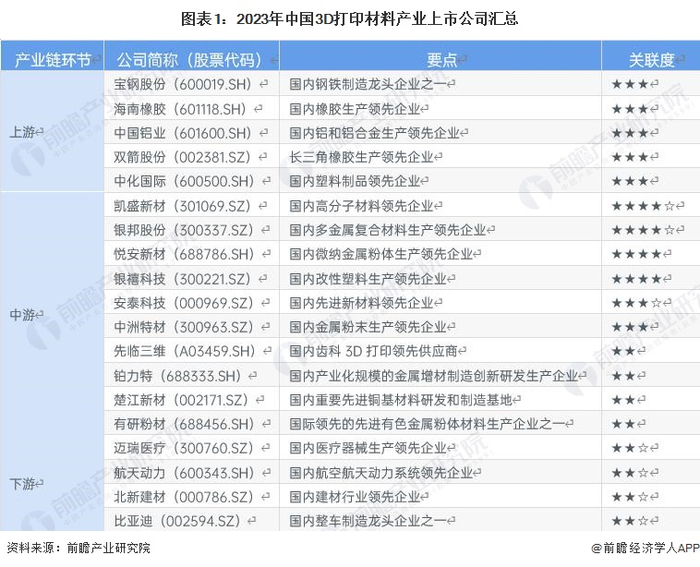Click 国内整车制造龙头企业之一 description
700x567 pixels.
(x=367, y=521)
